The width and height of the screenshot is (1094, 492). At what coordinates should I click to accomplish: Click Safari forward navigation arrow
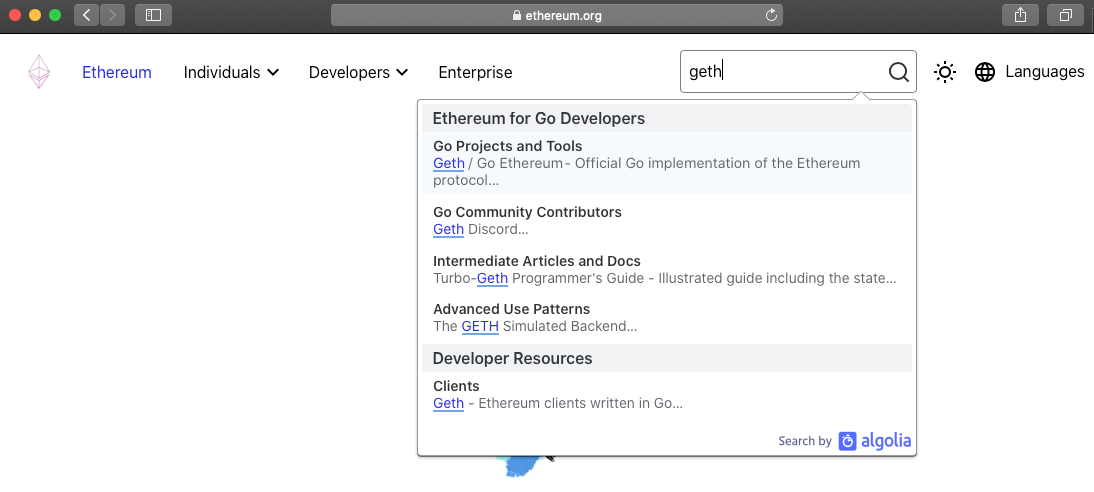(x=112, y=15)
